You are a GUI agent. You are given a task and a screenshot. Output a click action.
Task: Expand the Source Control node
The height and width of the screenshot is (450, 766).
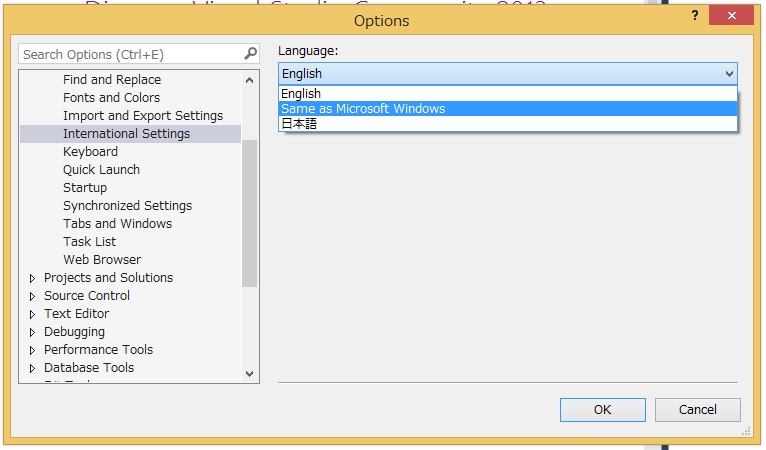(32, 297)
